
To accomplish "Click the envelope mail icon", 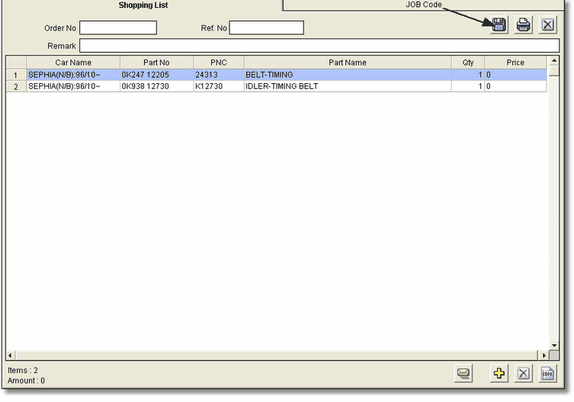I will click(x=463, y=373).
